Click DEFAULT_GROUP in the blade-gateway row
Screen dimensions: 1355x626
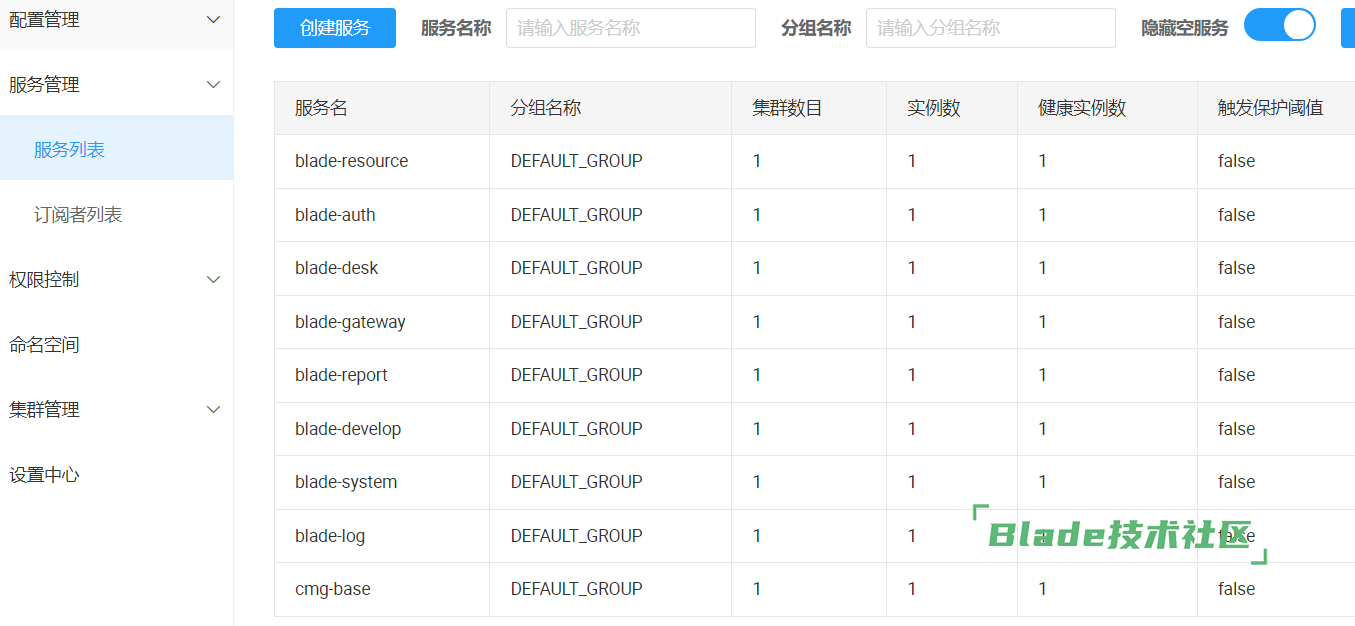coord(577,322)
